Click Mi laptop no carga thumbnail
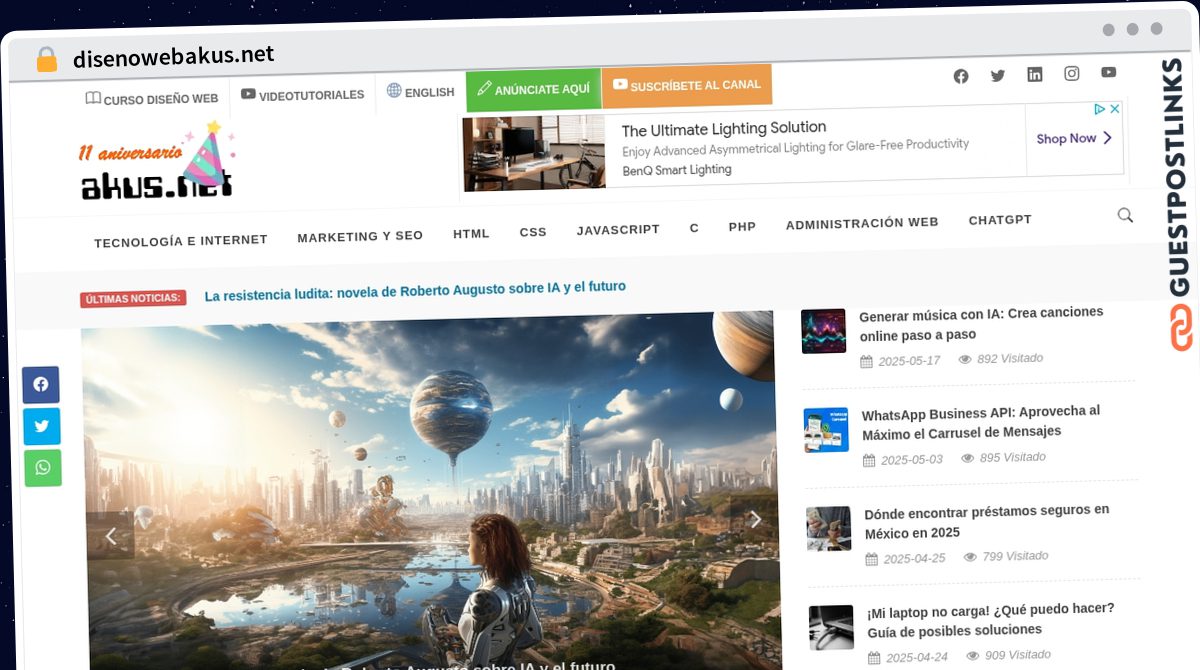This screenshot has width=1200, height=670. [831, 628]
